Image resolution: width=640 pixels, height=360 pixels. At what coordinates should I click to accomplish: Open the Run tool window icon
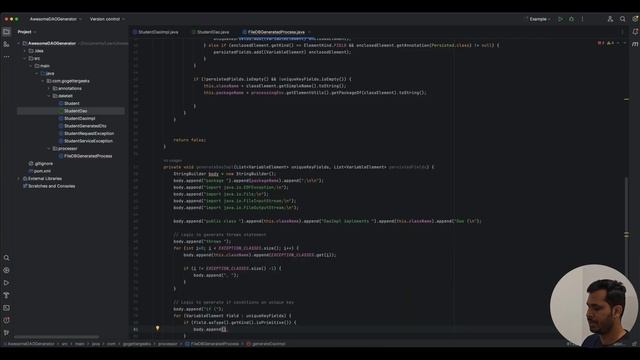tap(7, 283)
